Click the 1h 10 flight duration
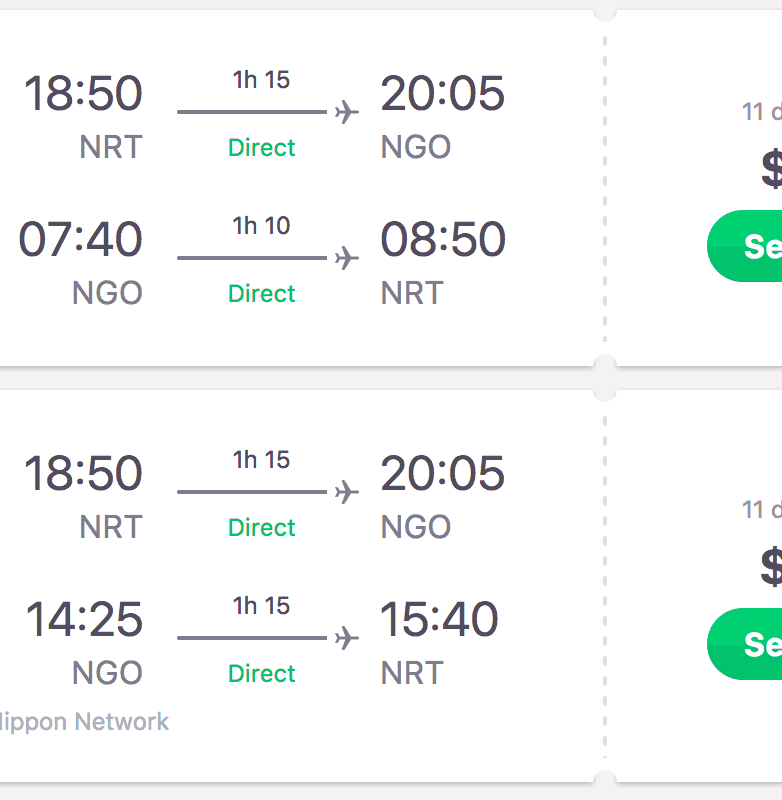 click(x=261, y=226)
